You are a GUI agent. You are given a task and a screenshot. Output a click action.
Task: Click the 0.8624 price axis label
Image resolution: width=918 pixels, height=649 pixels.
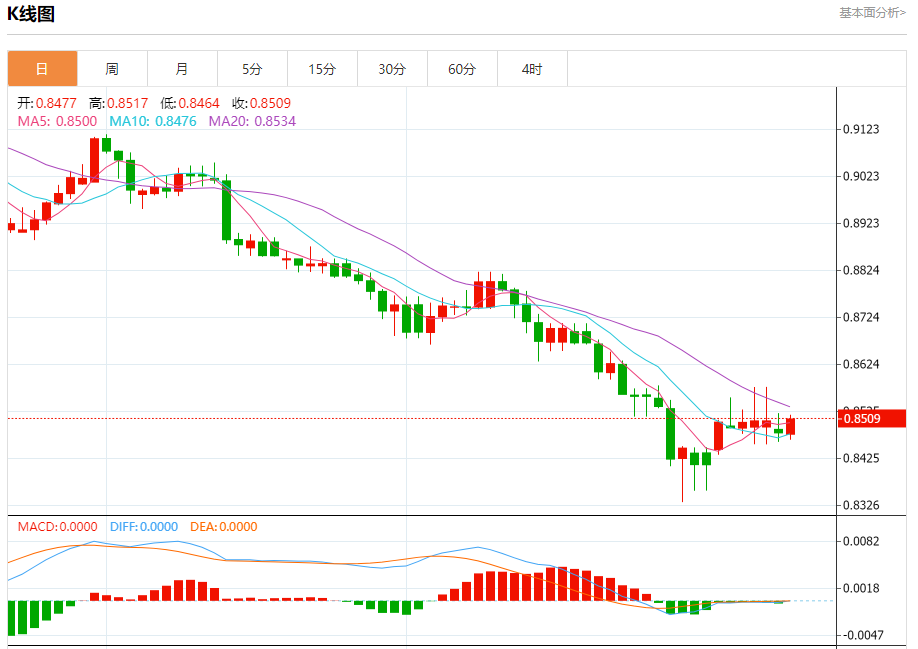[861, 364]
